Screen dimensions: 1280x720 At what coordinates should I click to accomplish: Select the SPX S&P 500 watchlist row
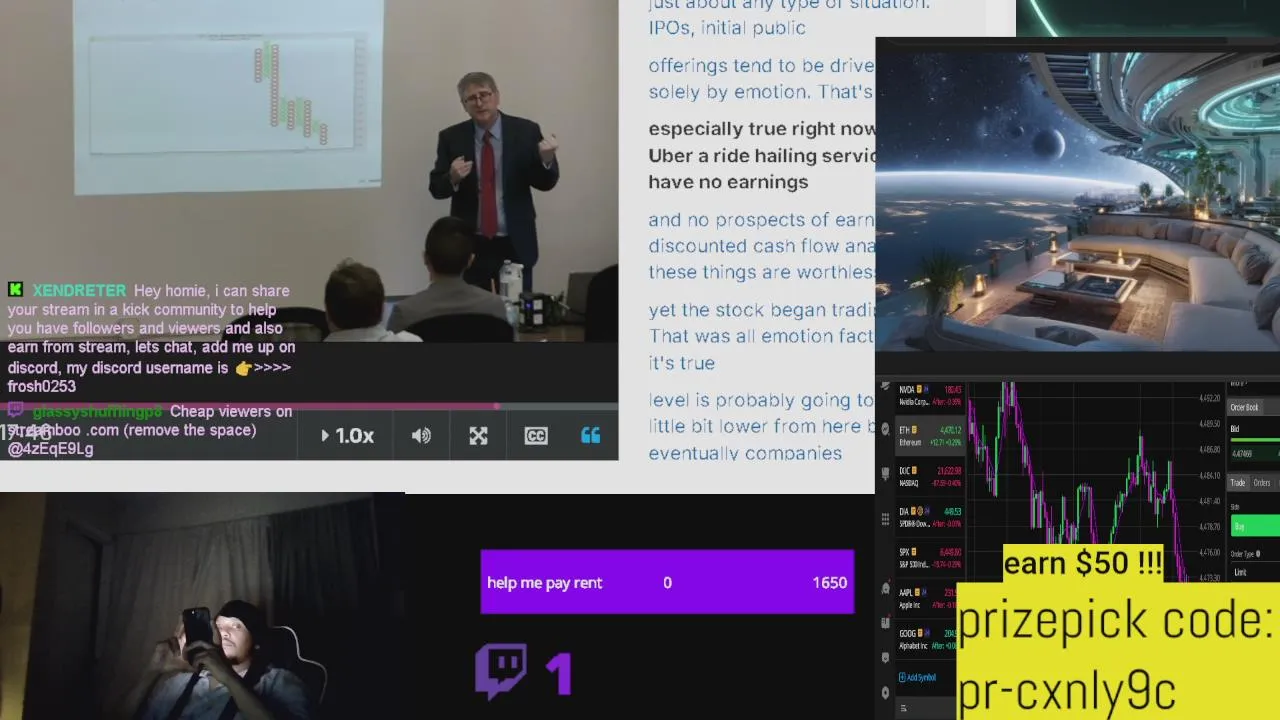[930, 558]
